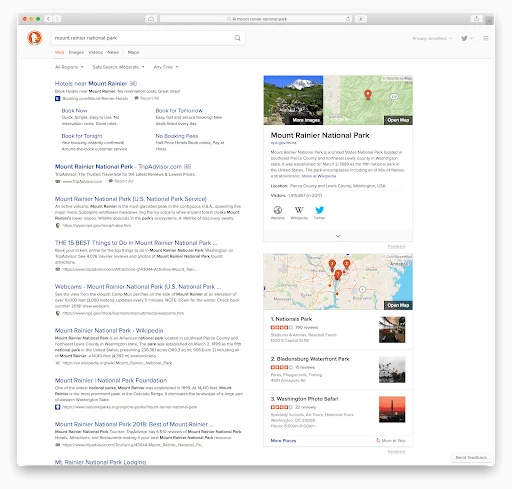This screenshot has height=489, width=512.
Task: Reload the page with the refresh icon
Action: (348, 19)
